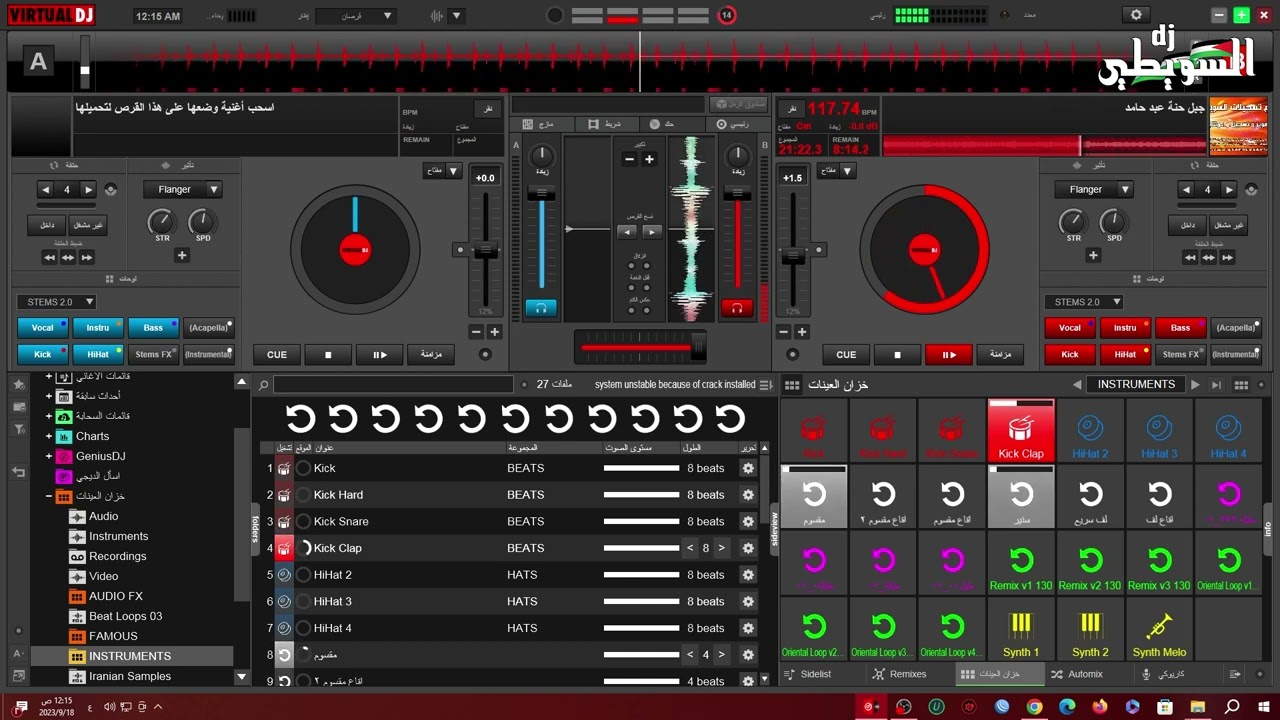
Task: Play the Synth 1 piano pad
Action: click(x=1021, y=629)
